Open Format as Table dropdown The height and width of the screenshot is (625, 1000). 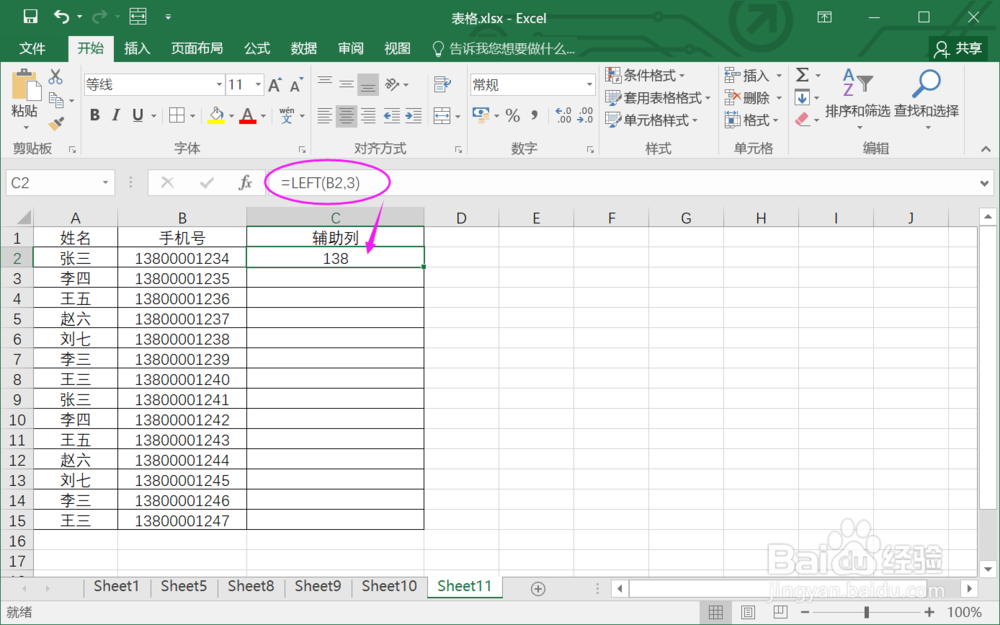click(658, 98)
